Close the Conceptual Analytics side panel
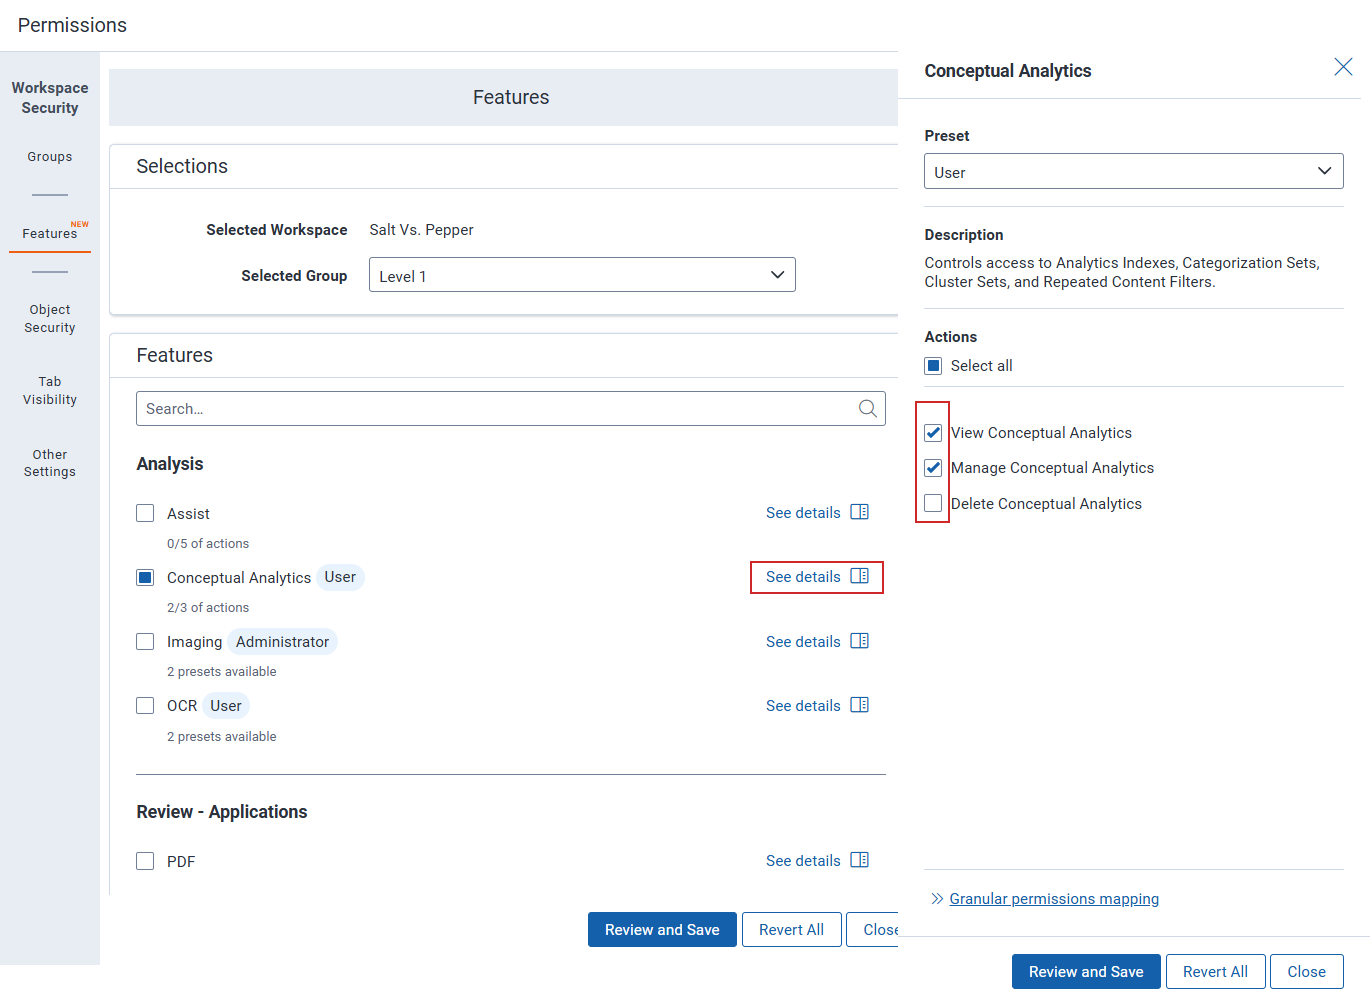The image size is (1370, 1006). click(1343, 67)
